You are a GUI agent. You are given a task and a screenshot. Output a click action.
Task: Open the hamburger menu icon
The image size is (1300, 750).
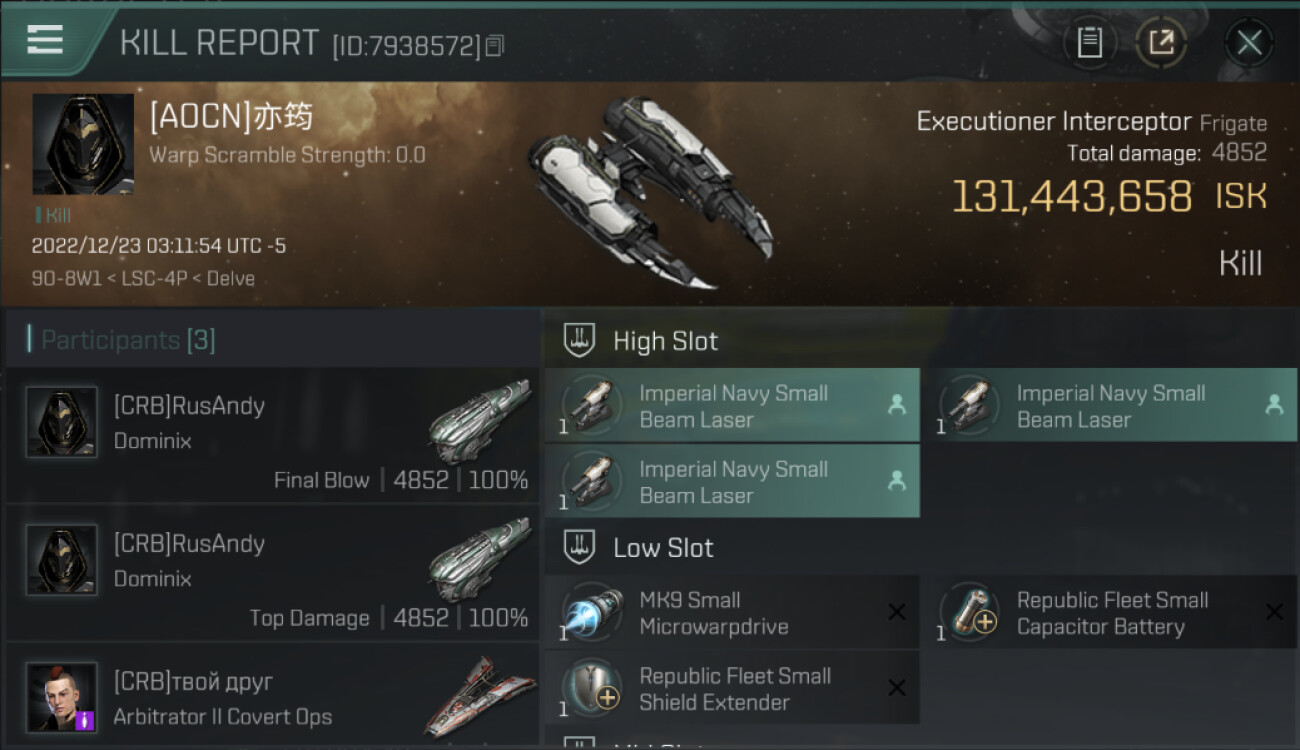click(45, 40)
